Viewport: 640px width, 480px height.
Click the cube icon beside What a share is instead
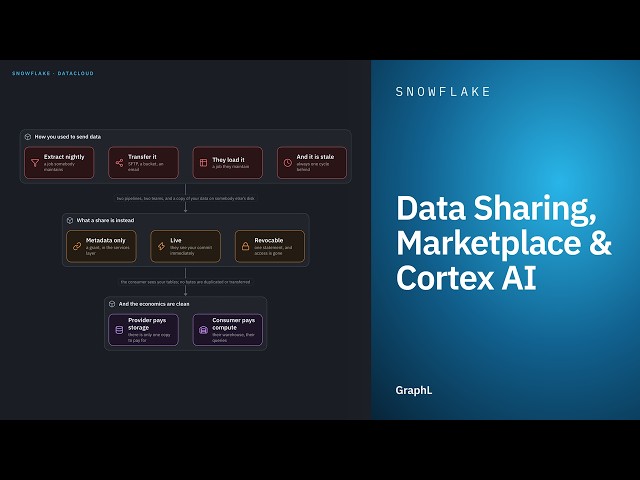70,220
